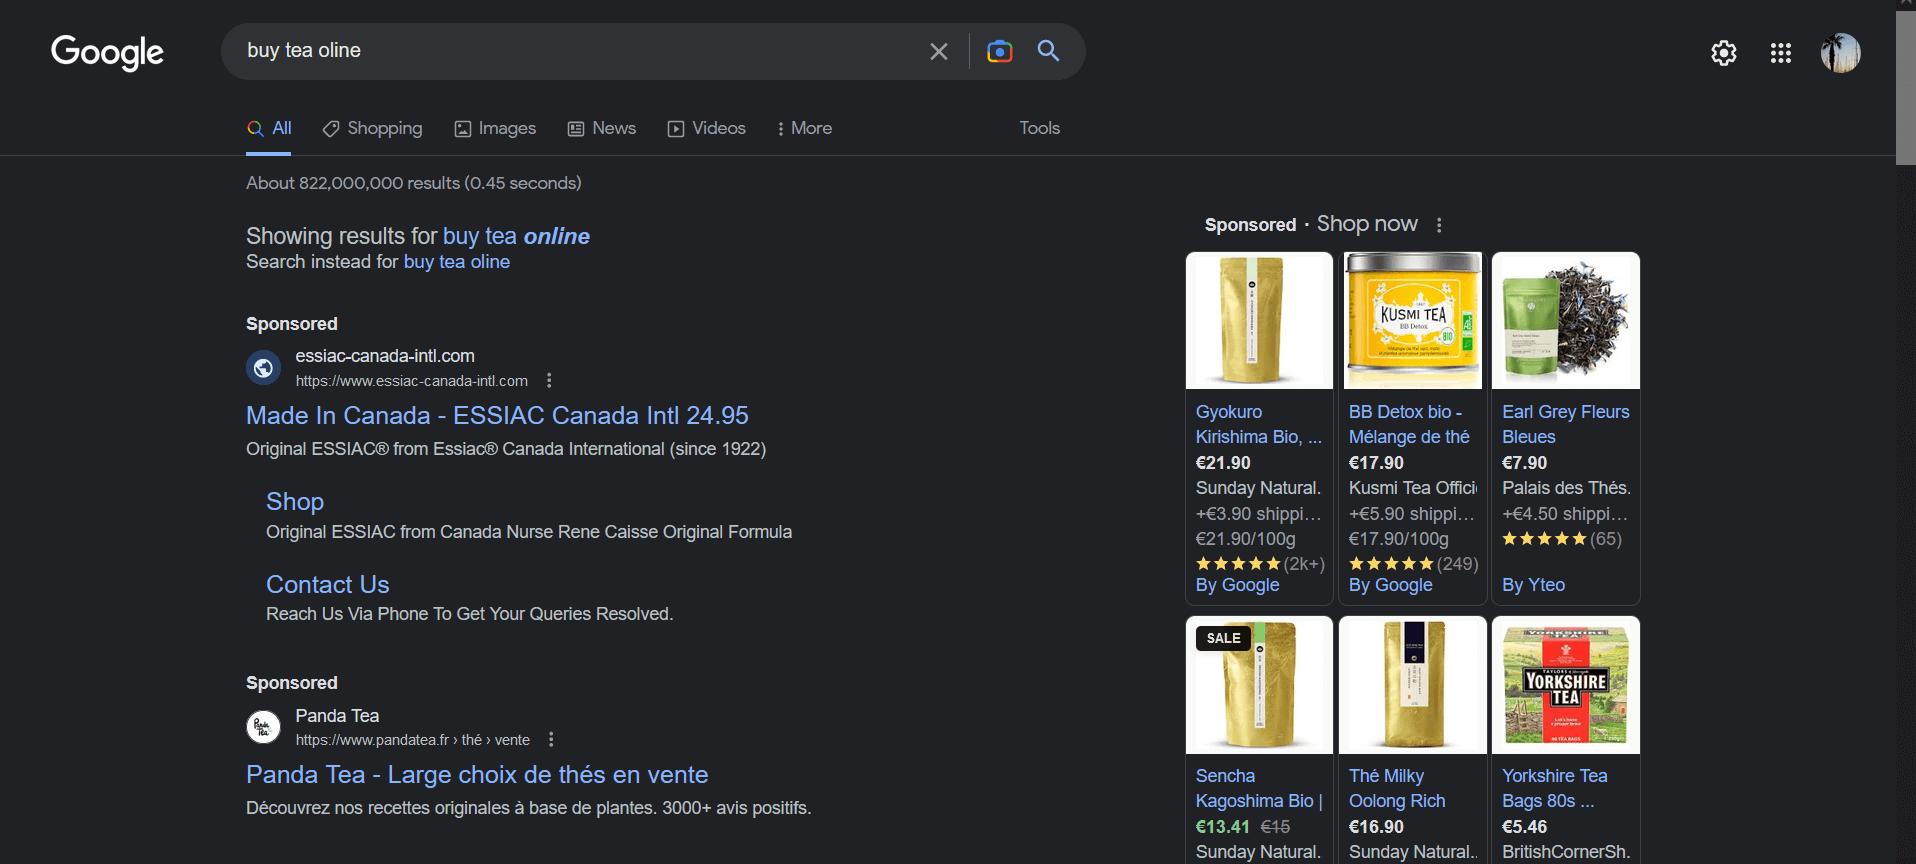Open the BB Detox bio product title
Image resolution: width=1916 pixels, height=864 pixels.
[1409, 424]
